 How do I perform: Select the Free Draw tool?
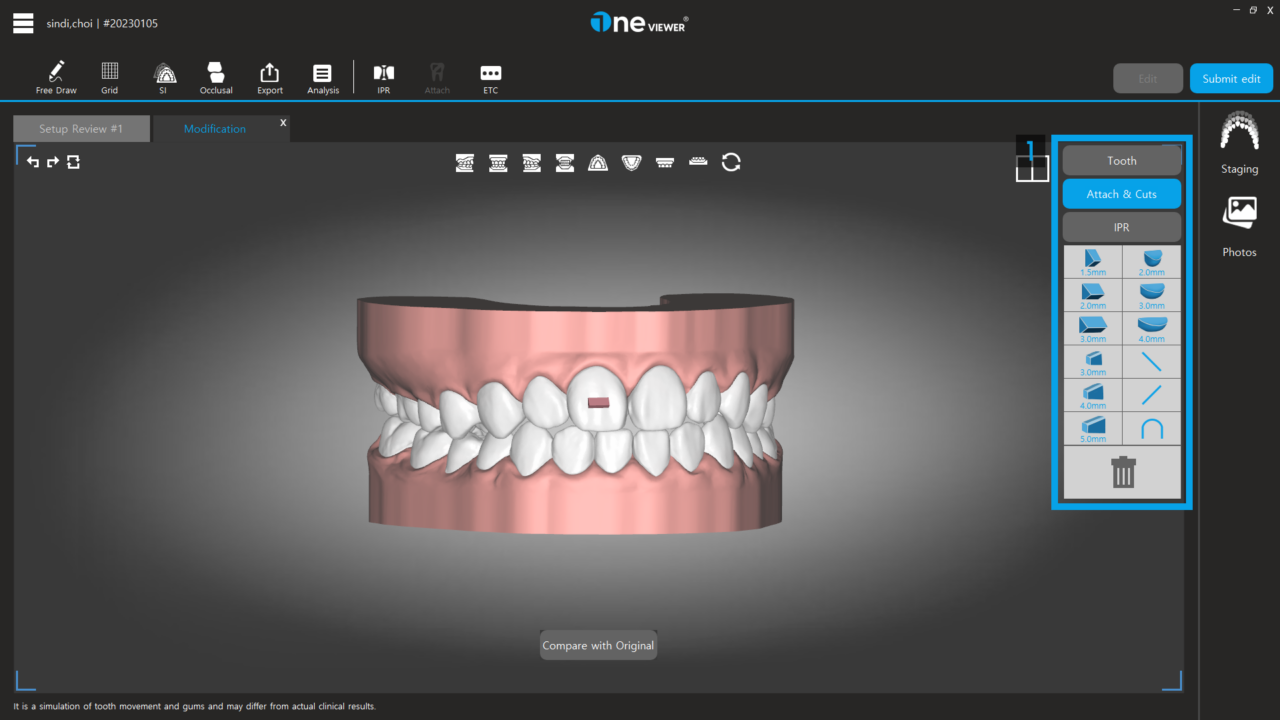tap(56, 75)
